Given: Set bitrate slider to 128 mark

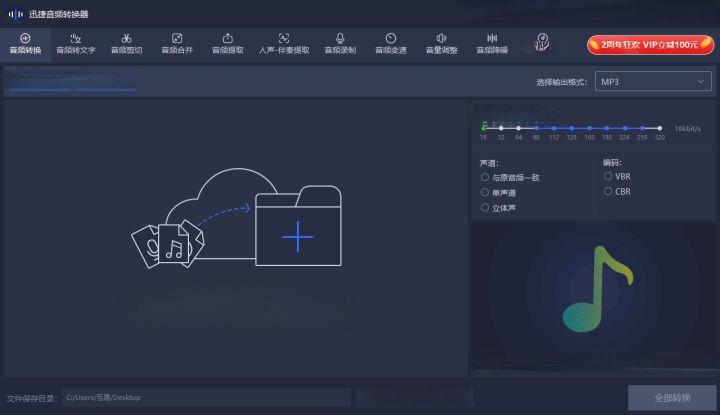Looking at the screenshot, I should pos(572,128).
